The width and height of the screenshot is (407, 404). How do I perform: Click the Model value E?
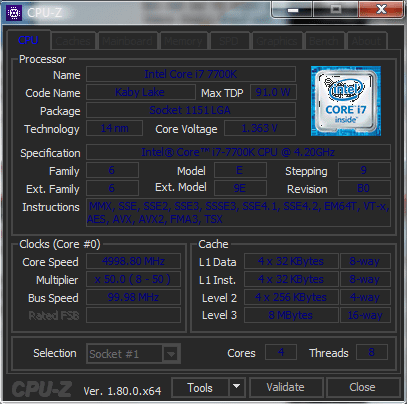240,170
